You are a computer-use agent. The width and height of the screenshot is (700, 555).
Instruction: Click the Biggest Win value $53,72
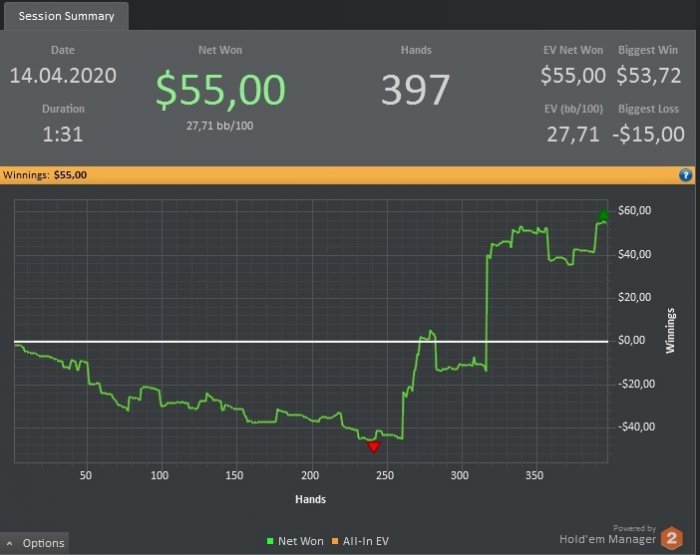[649, 75]
